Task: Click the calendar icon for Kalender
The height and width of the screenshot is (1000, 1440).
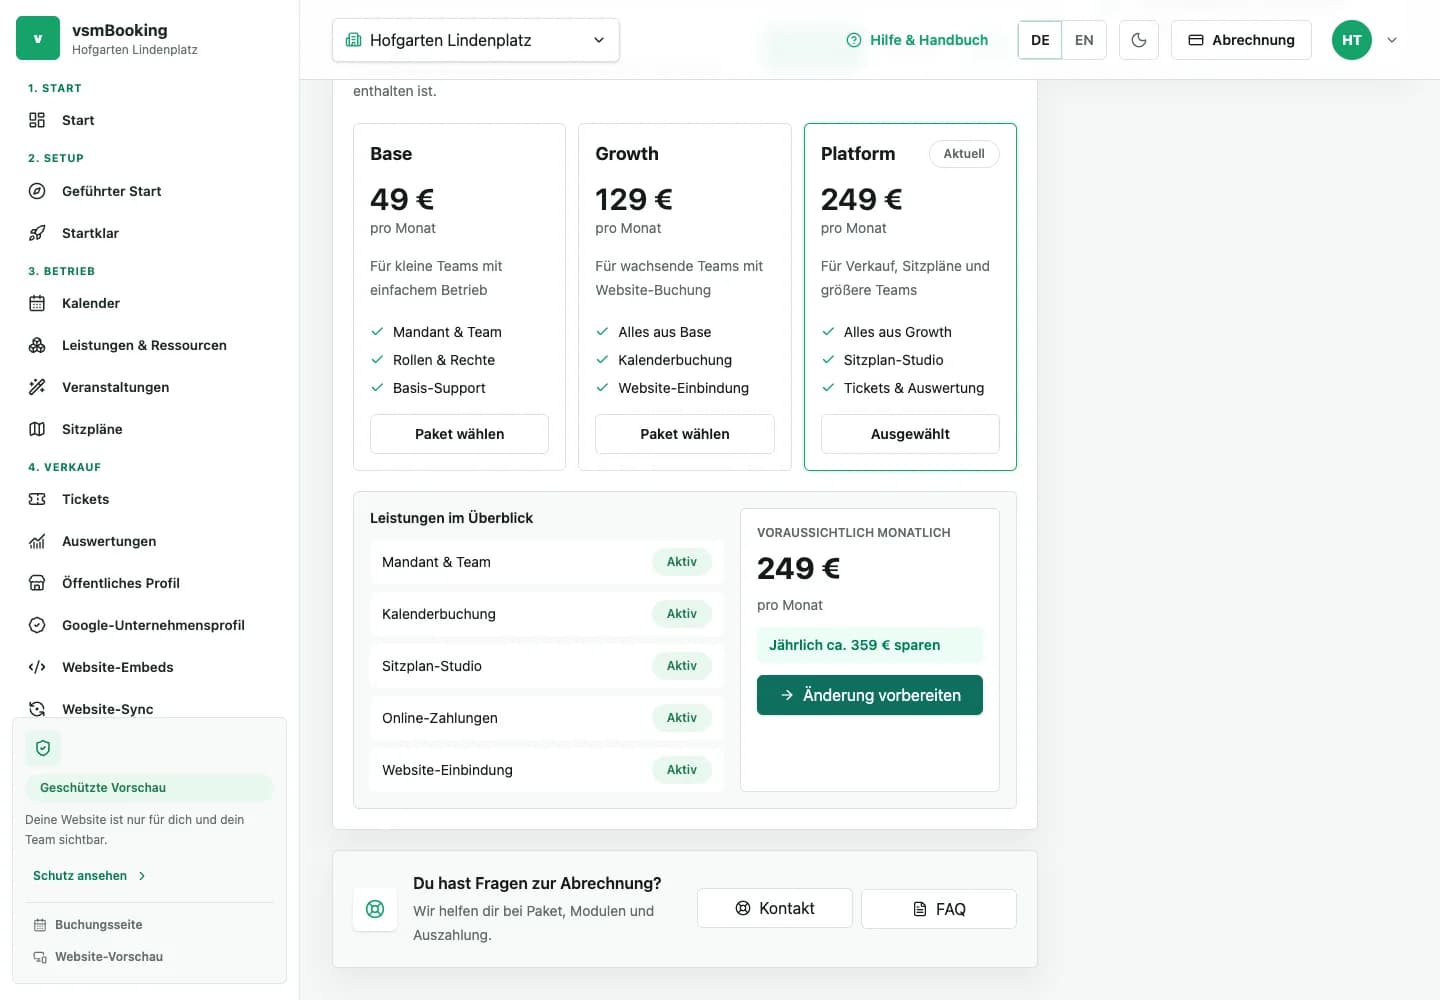Action: (x=37, y=303)
